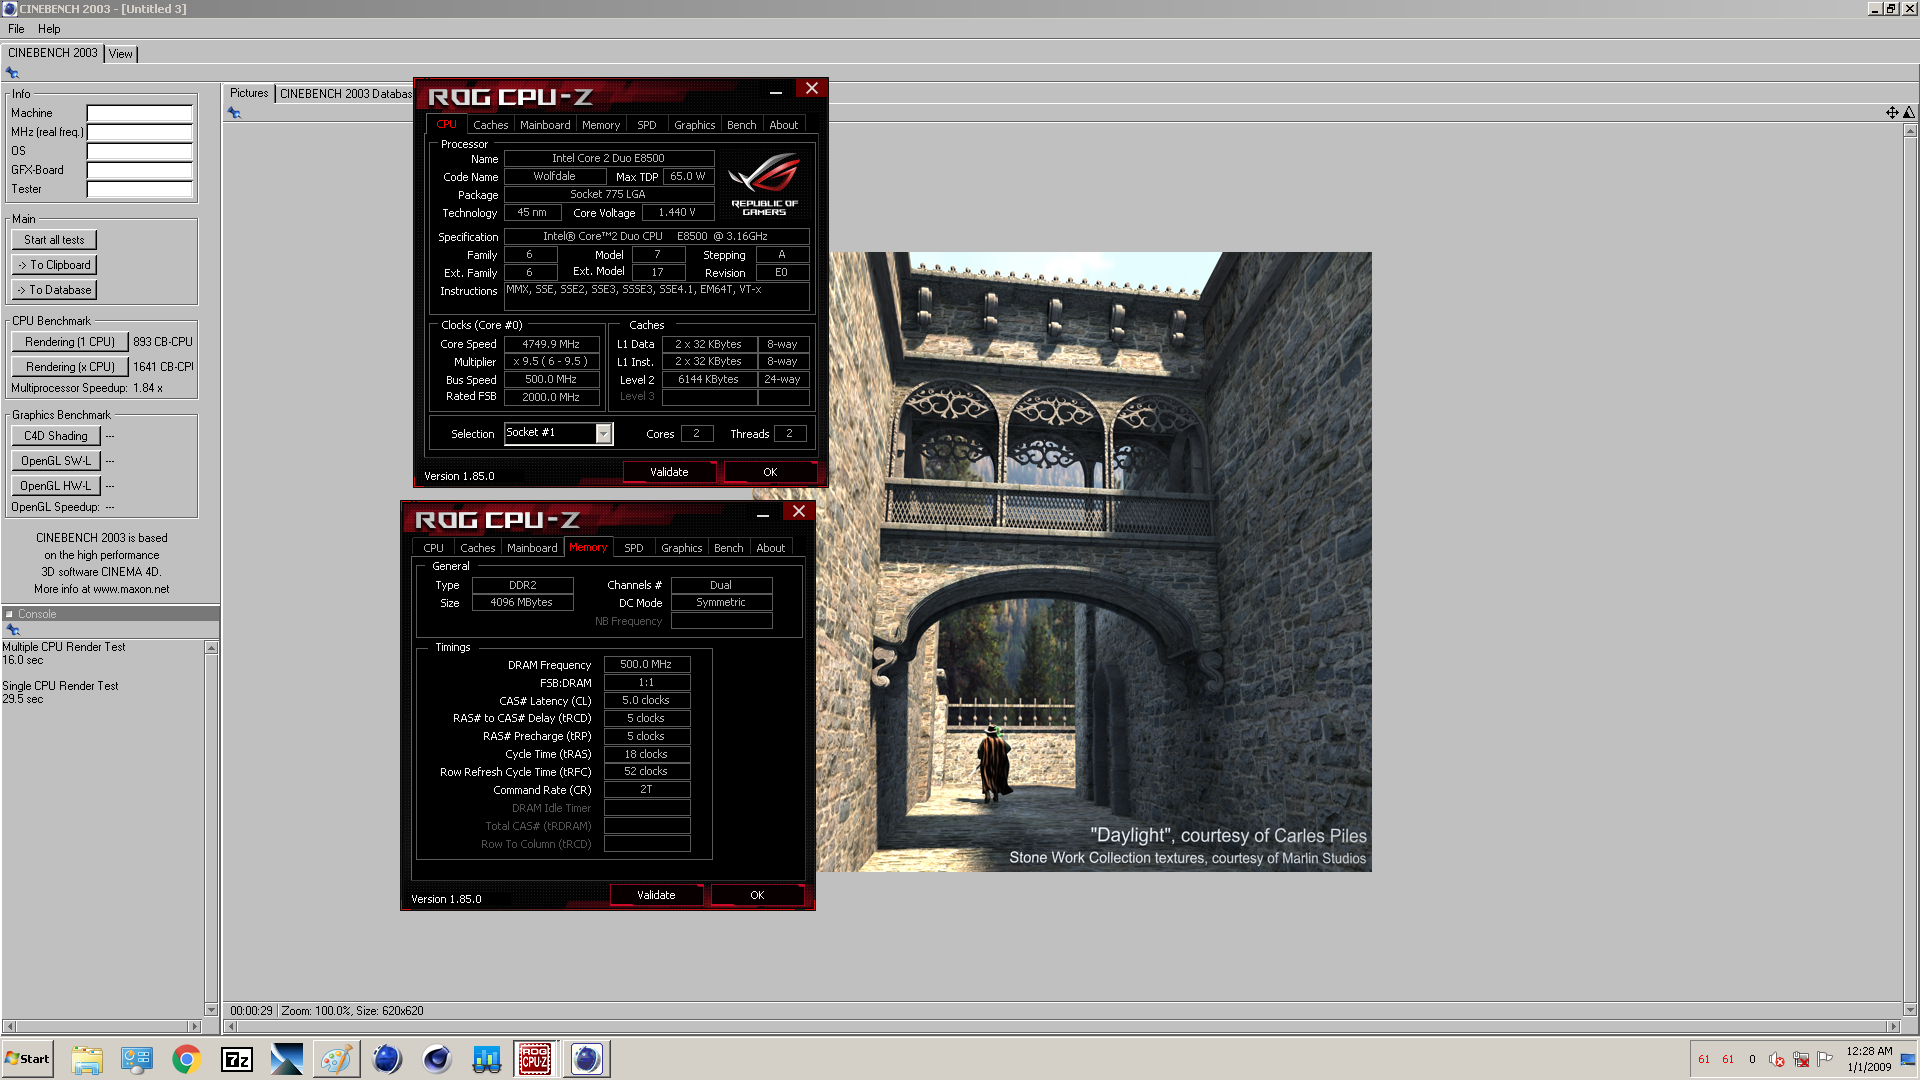
Task: Click the ROG CPU-Z taskbar icon
Action: pyautogui.click(x=535, y=1059)
